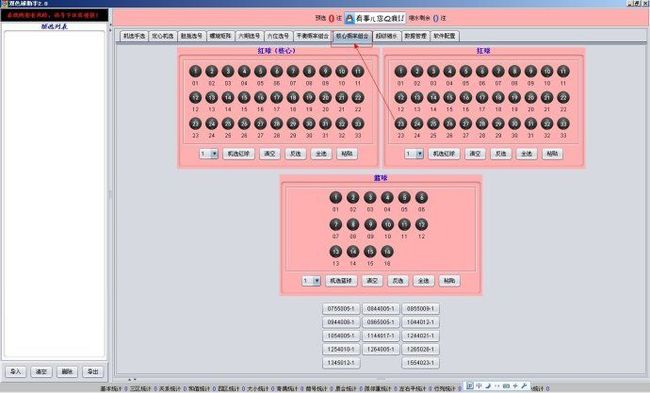Screen dimensions: 650x393
Task: Open count dropdown in the right 红球 panel
Action: (x=414, y=154)
